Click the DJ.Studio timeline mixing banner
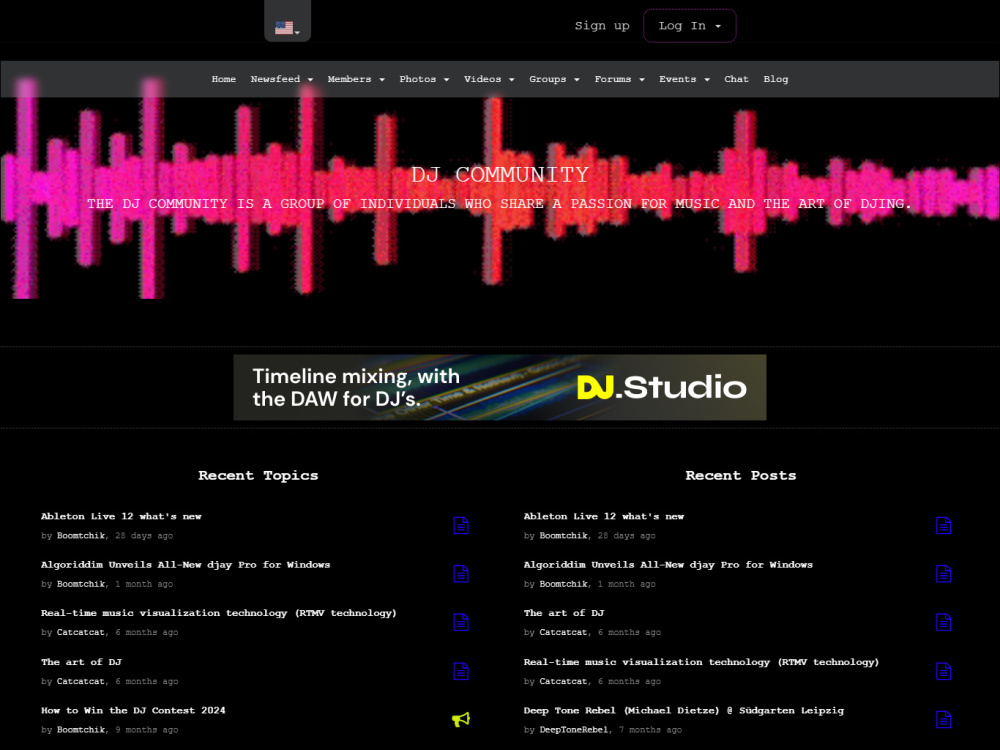 (500, 387)
